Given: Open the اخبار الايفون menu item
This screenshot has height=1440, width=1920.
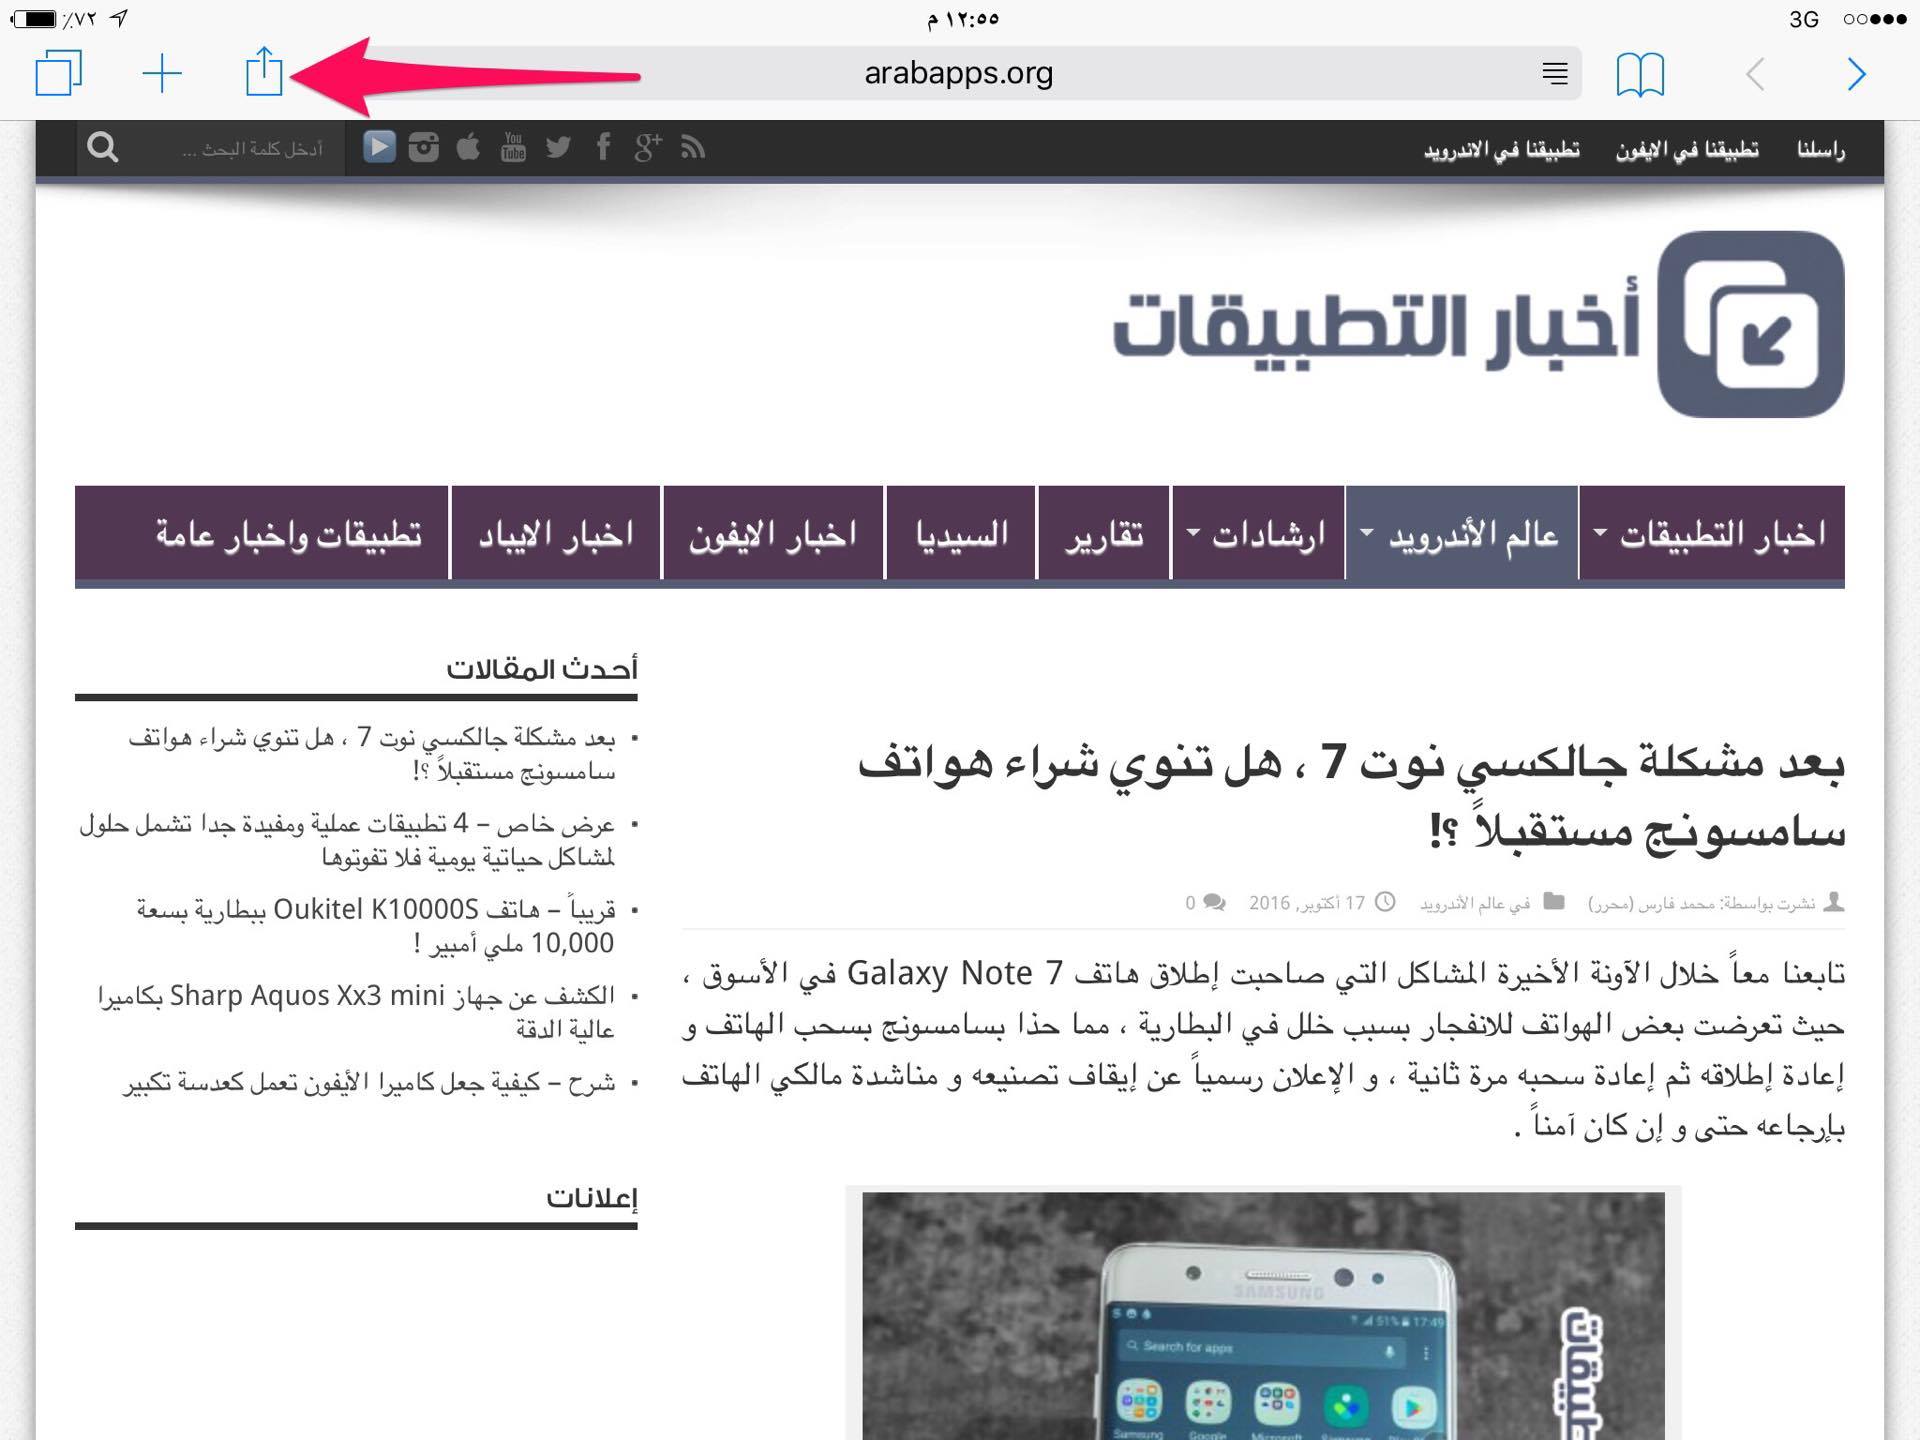Looking at the screenshot, I should coord(773,533).
